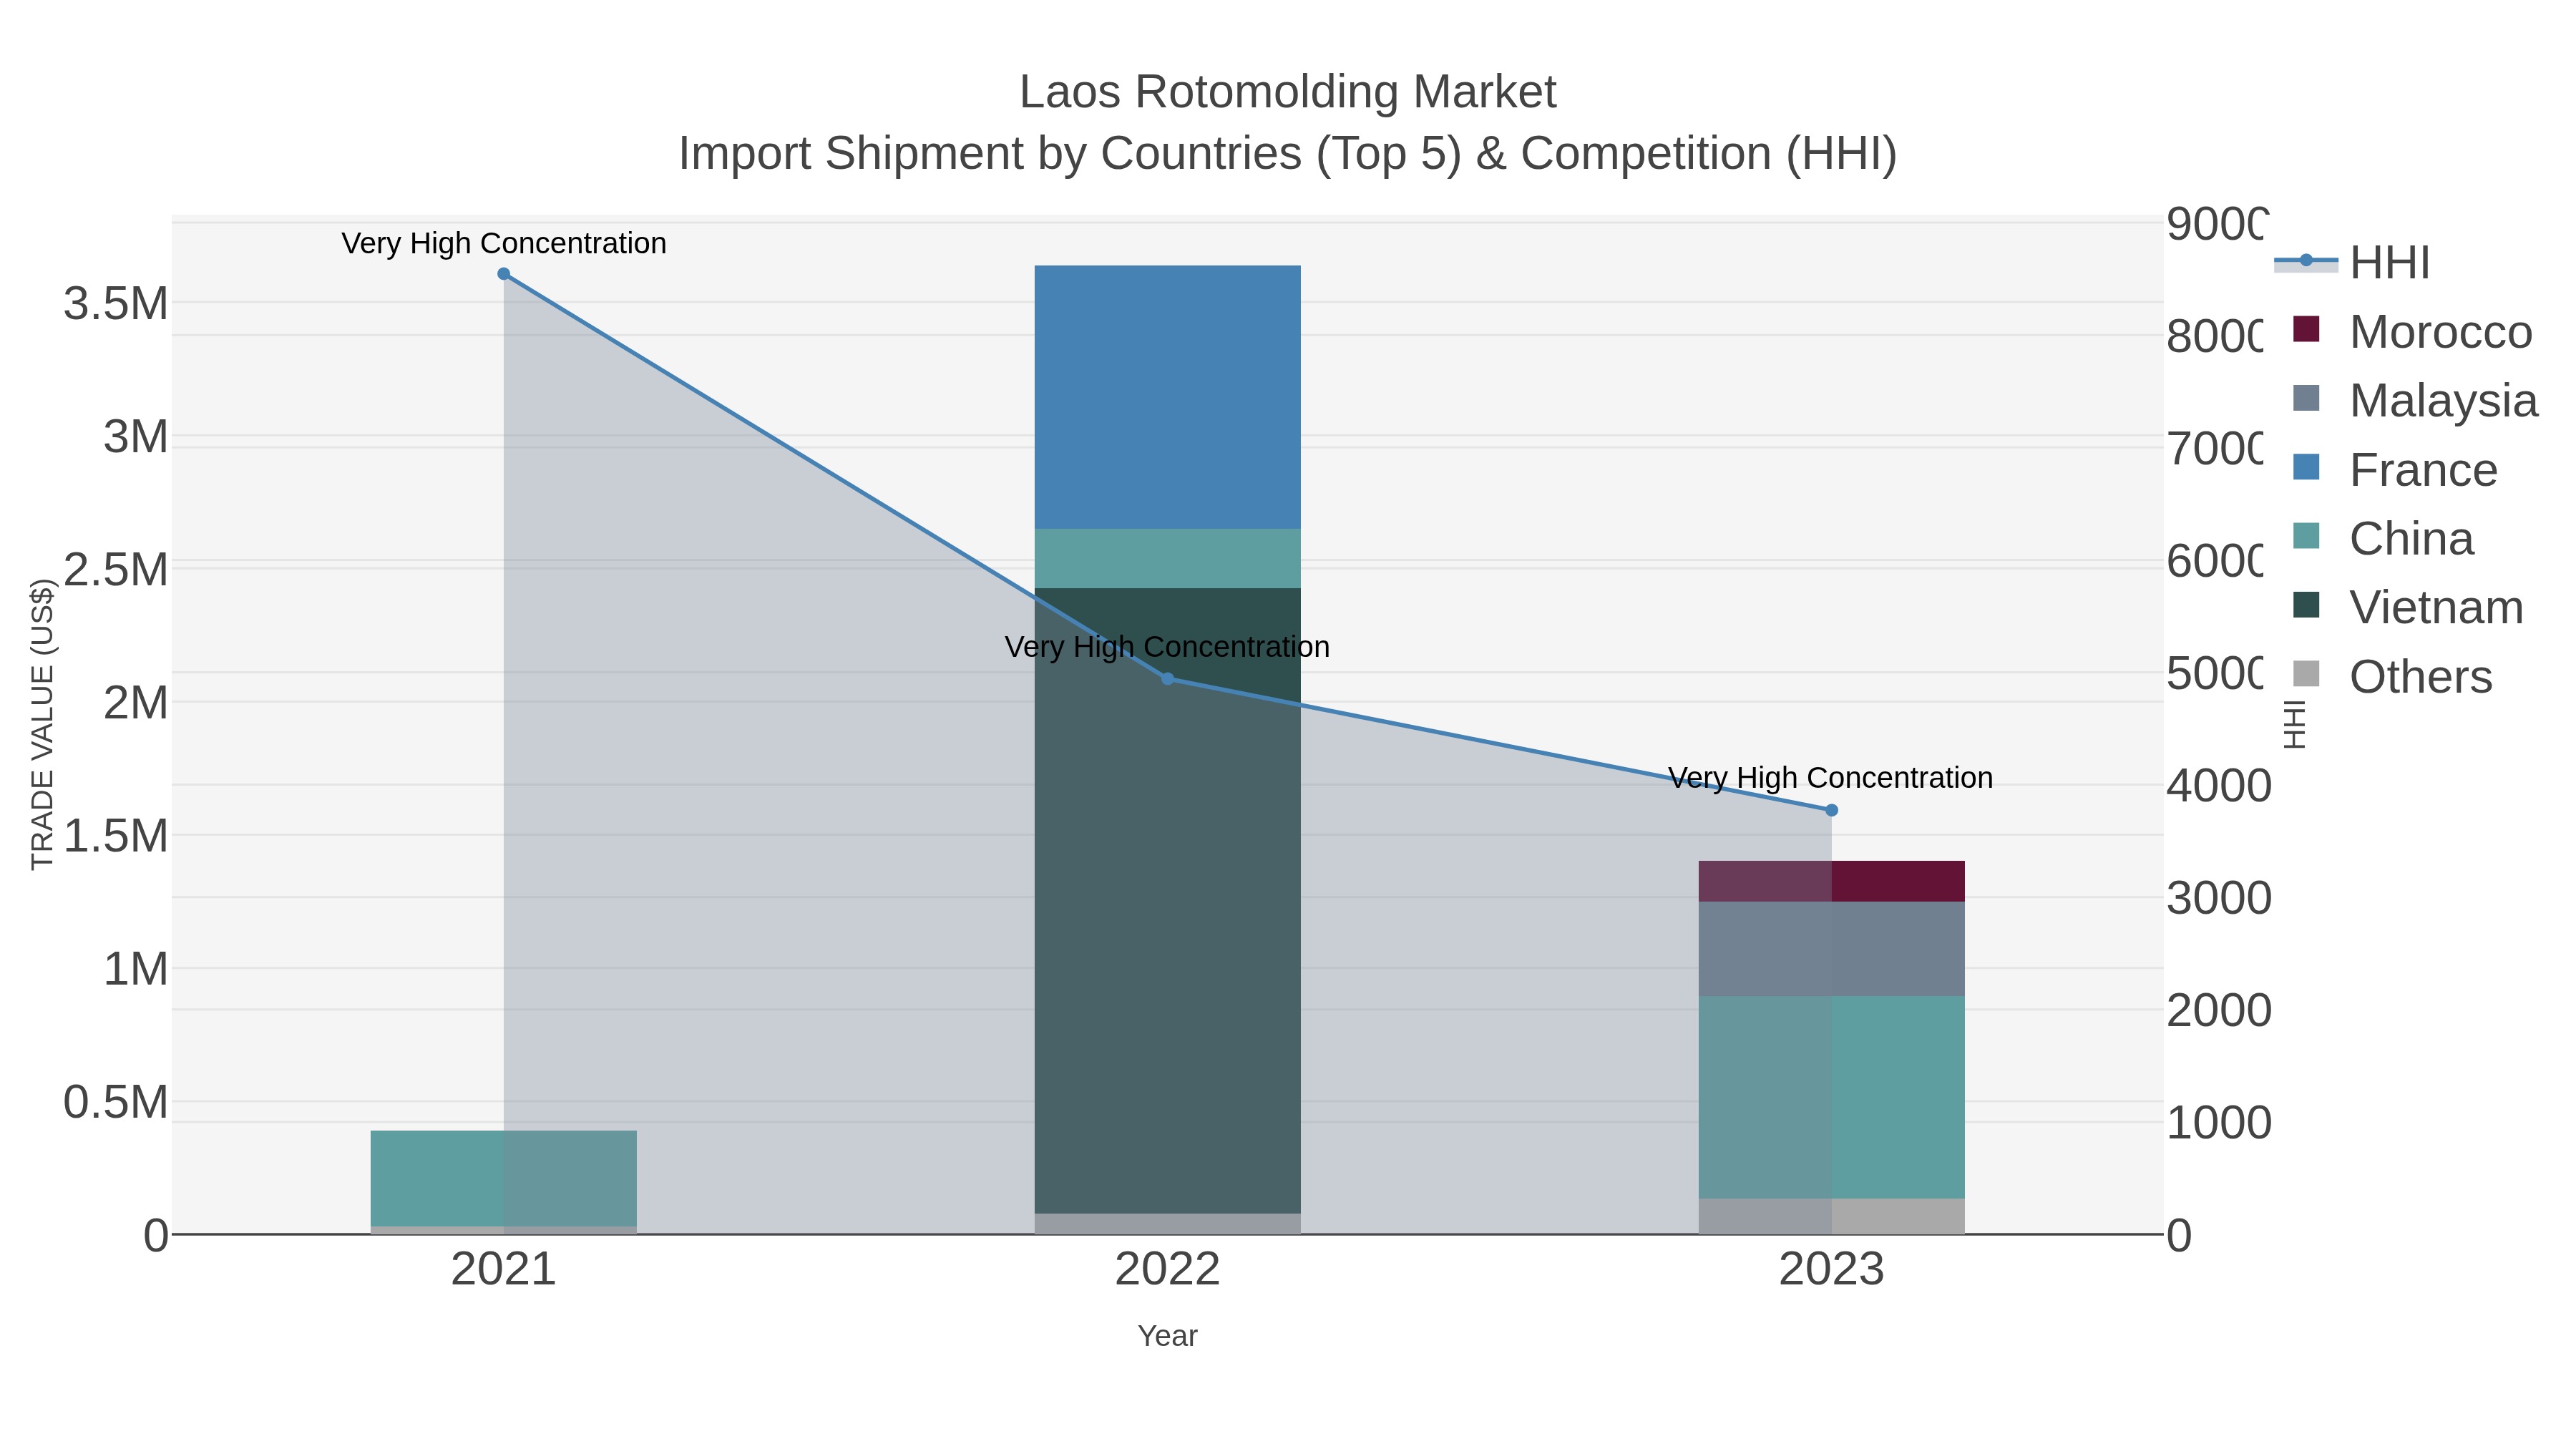Click the Vietnam dark green legend swatch
Viewport: 2576px width, 1449px height.
point(2306,605)
